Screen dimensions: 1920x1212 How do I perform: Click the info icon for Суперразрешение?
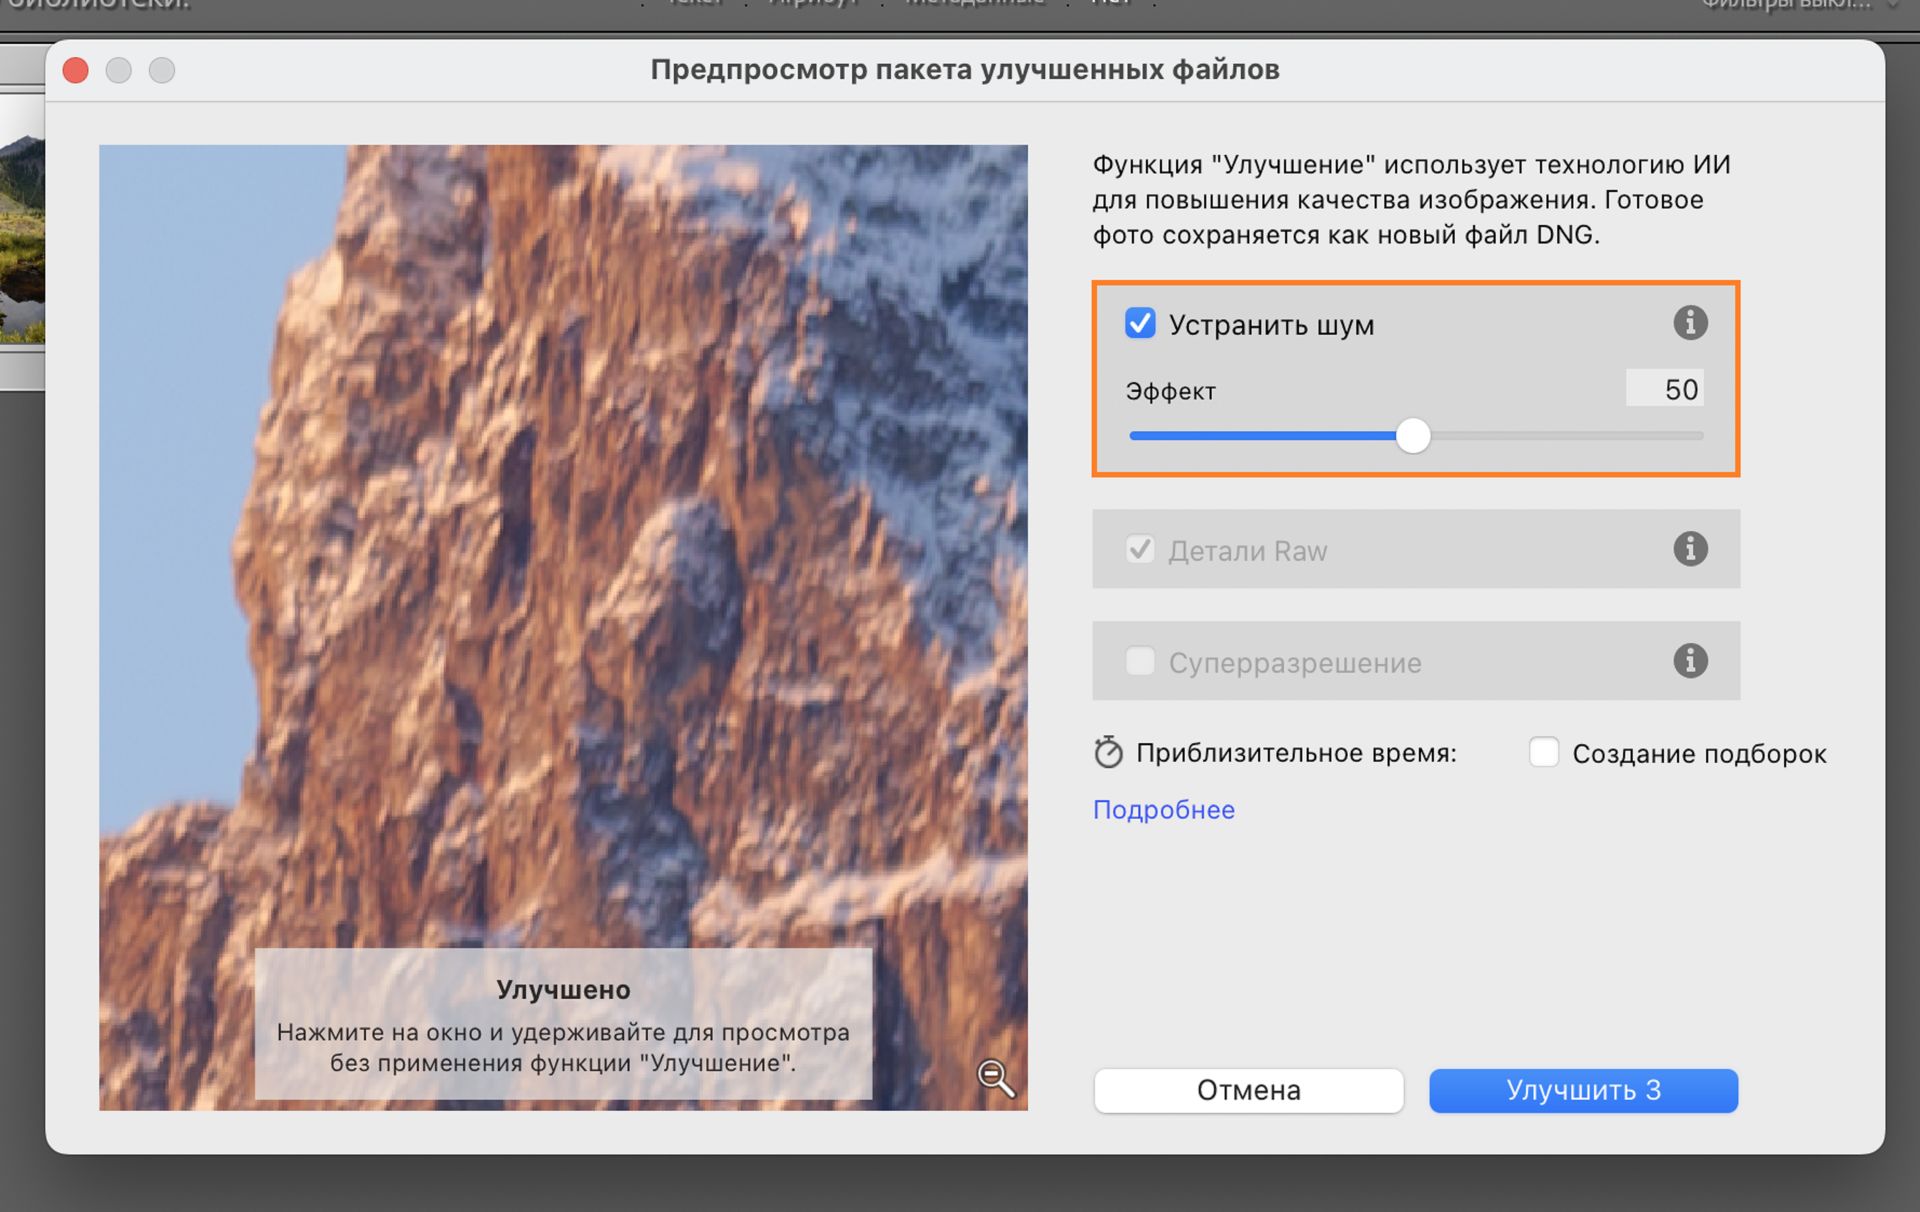[1690, 661]
